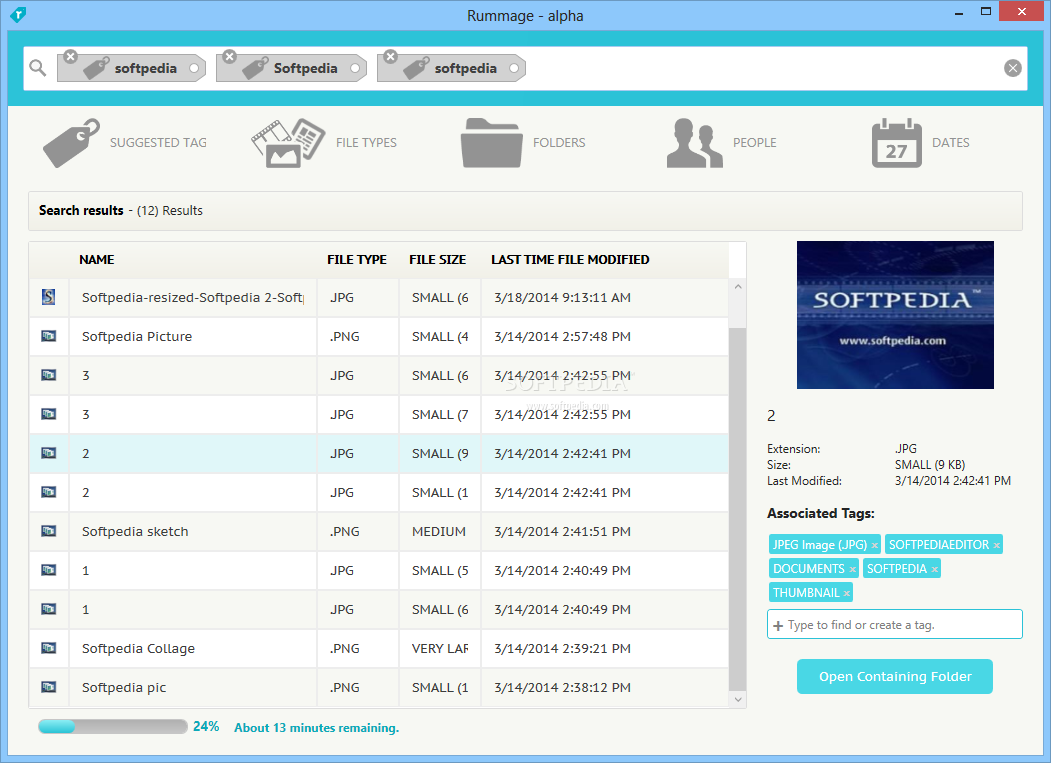
Task: Click the 'About 13 minutes remaining.' status text
Action: click(316, 727)
